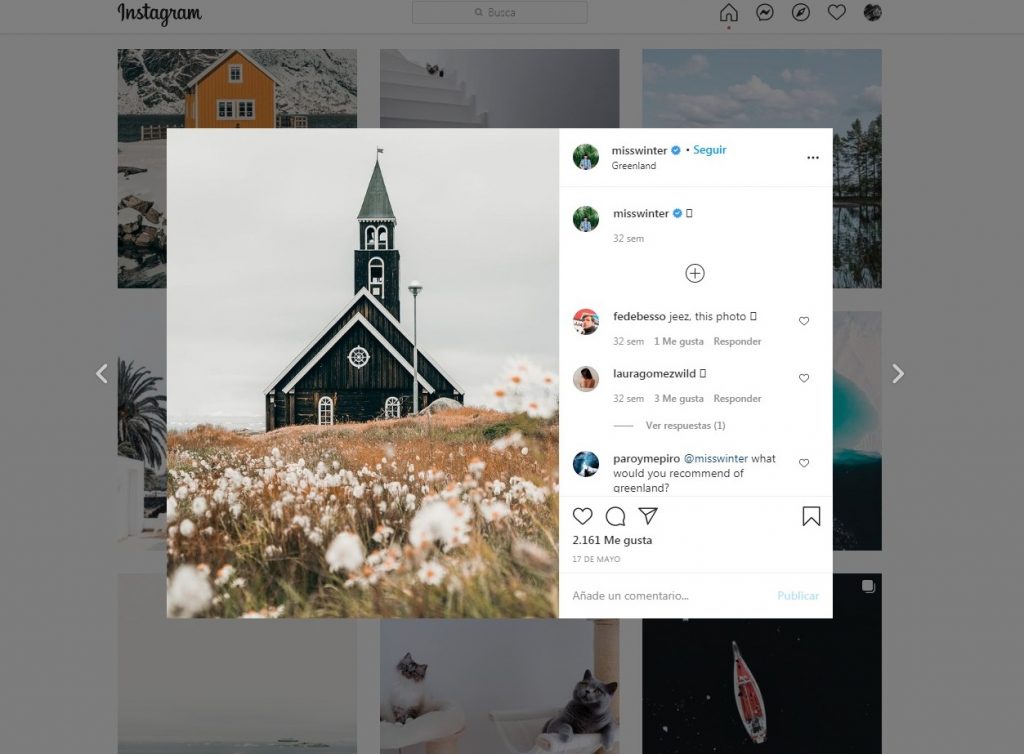
Task: Follow misswinter via the Seguir link
Action: 709,150
